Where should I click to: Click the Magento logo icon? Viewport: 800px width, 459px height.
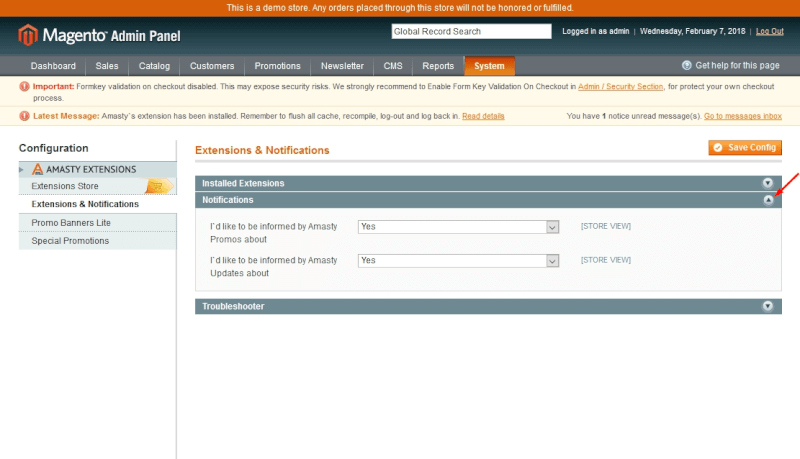pyautogui.click(x=28, y=35)
